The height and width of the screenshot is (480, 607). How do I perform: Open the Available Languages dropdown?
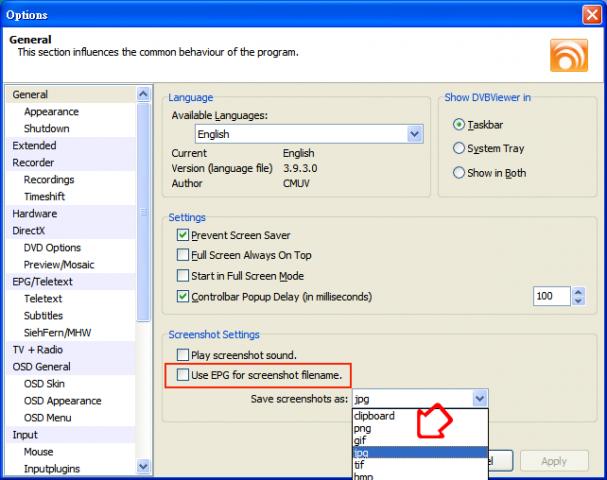(x=414, y=133)
